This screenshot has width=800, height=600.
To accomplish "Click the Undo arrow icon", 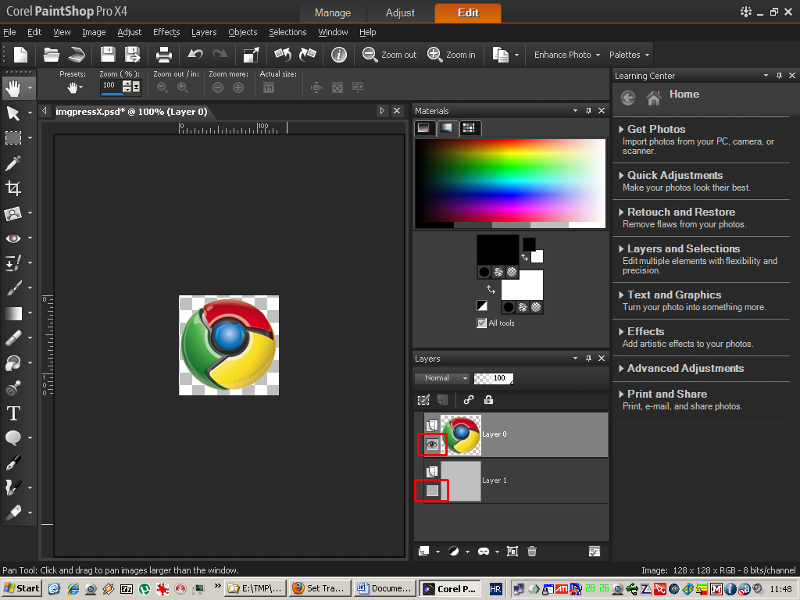I will (x=195, y=54).
